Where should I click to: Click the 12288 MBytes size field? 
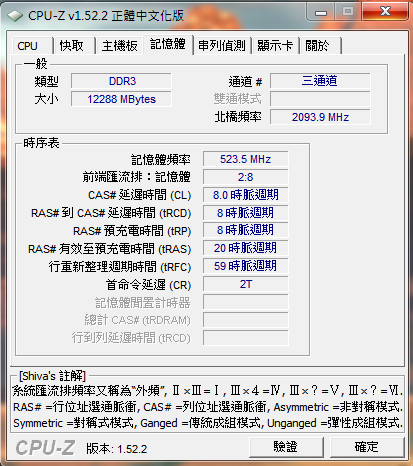[121, 99]
